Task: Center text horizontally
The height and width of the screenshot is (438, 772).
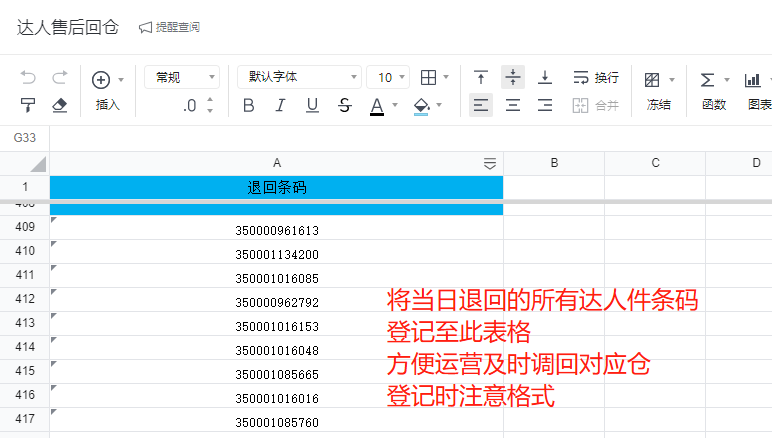Action: click(513, 105)
